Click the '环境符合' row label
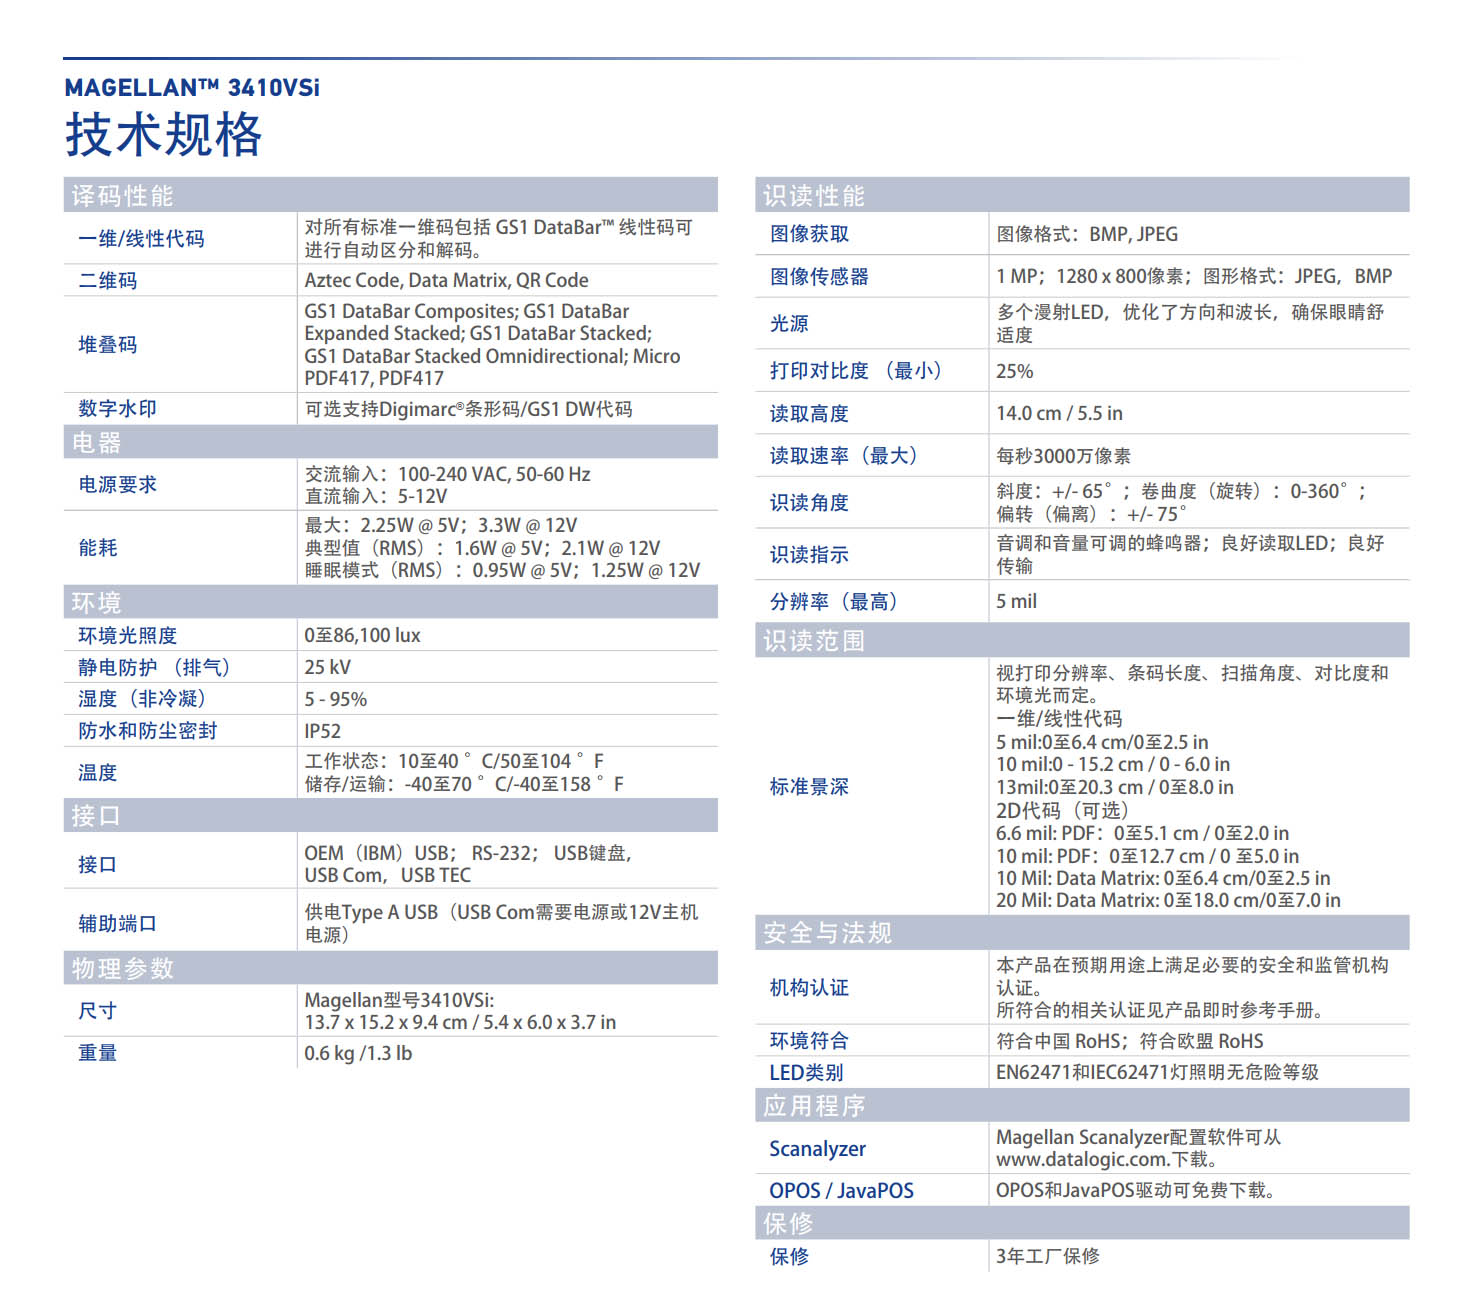 [809, 1041]
